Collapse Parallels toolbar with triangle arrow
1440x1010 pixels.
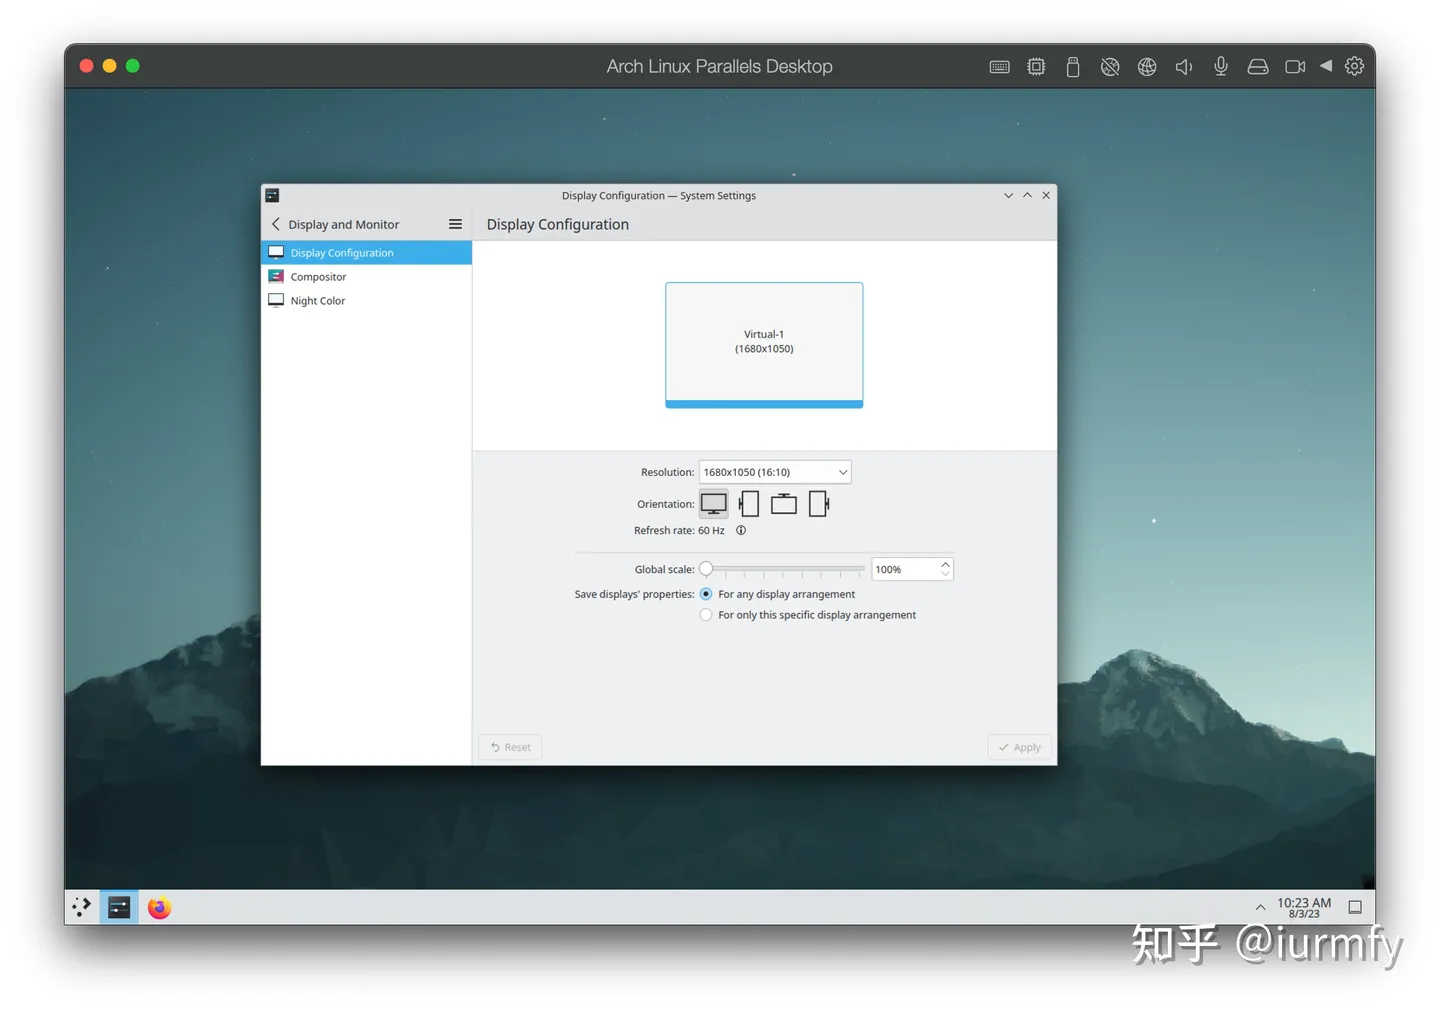click(1326, 66)
